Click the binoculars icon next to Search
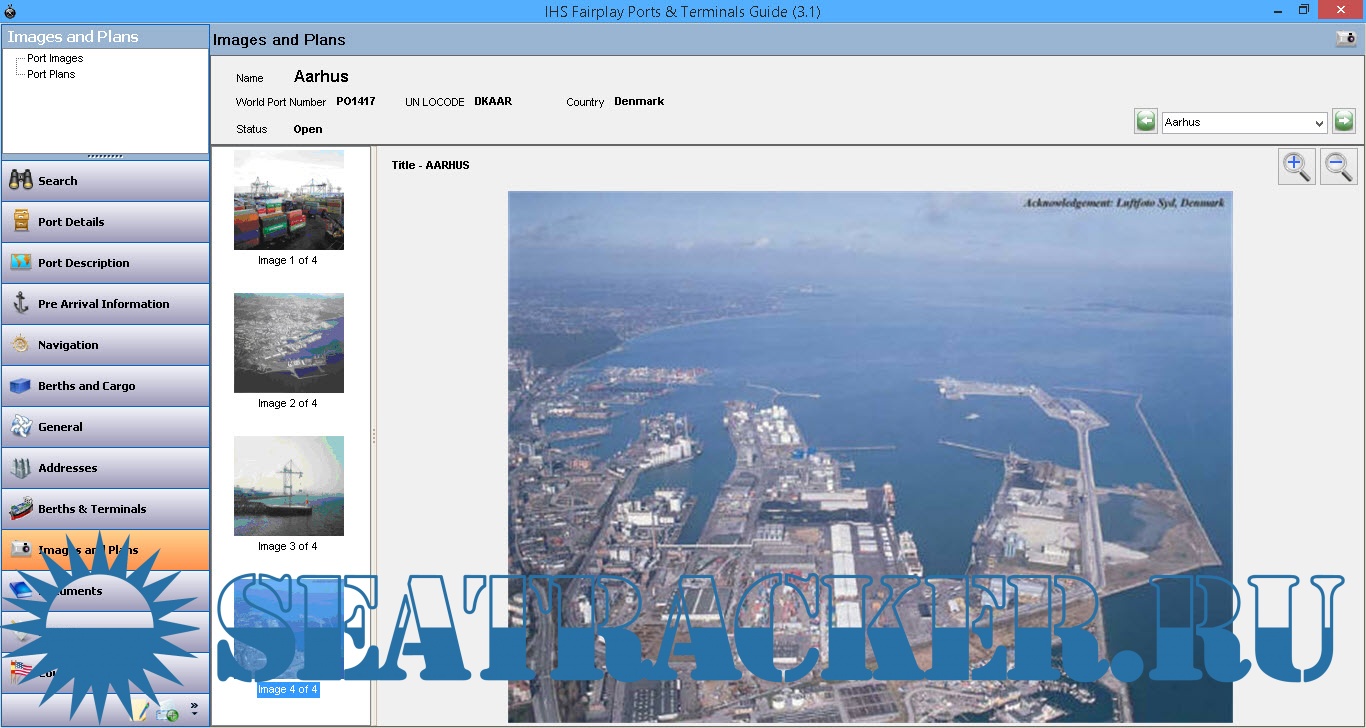The height and width of the screenshot is (728, 1366). (21, 181)
